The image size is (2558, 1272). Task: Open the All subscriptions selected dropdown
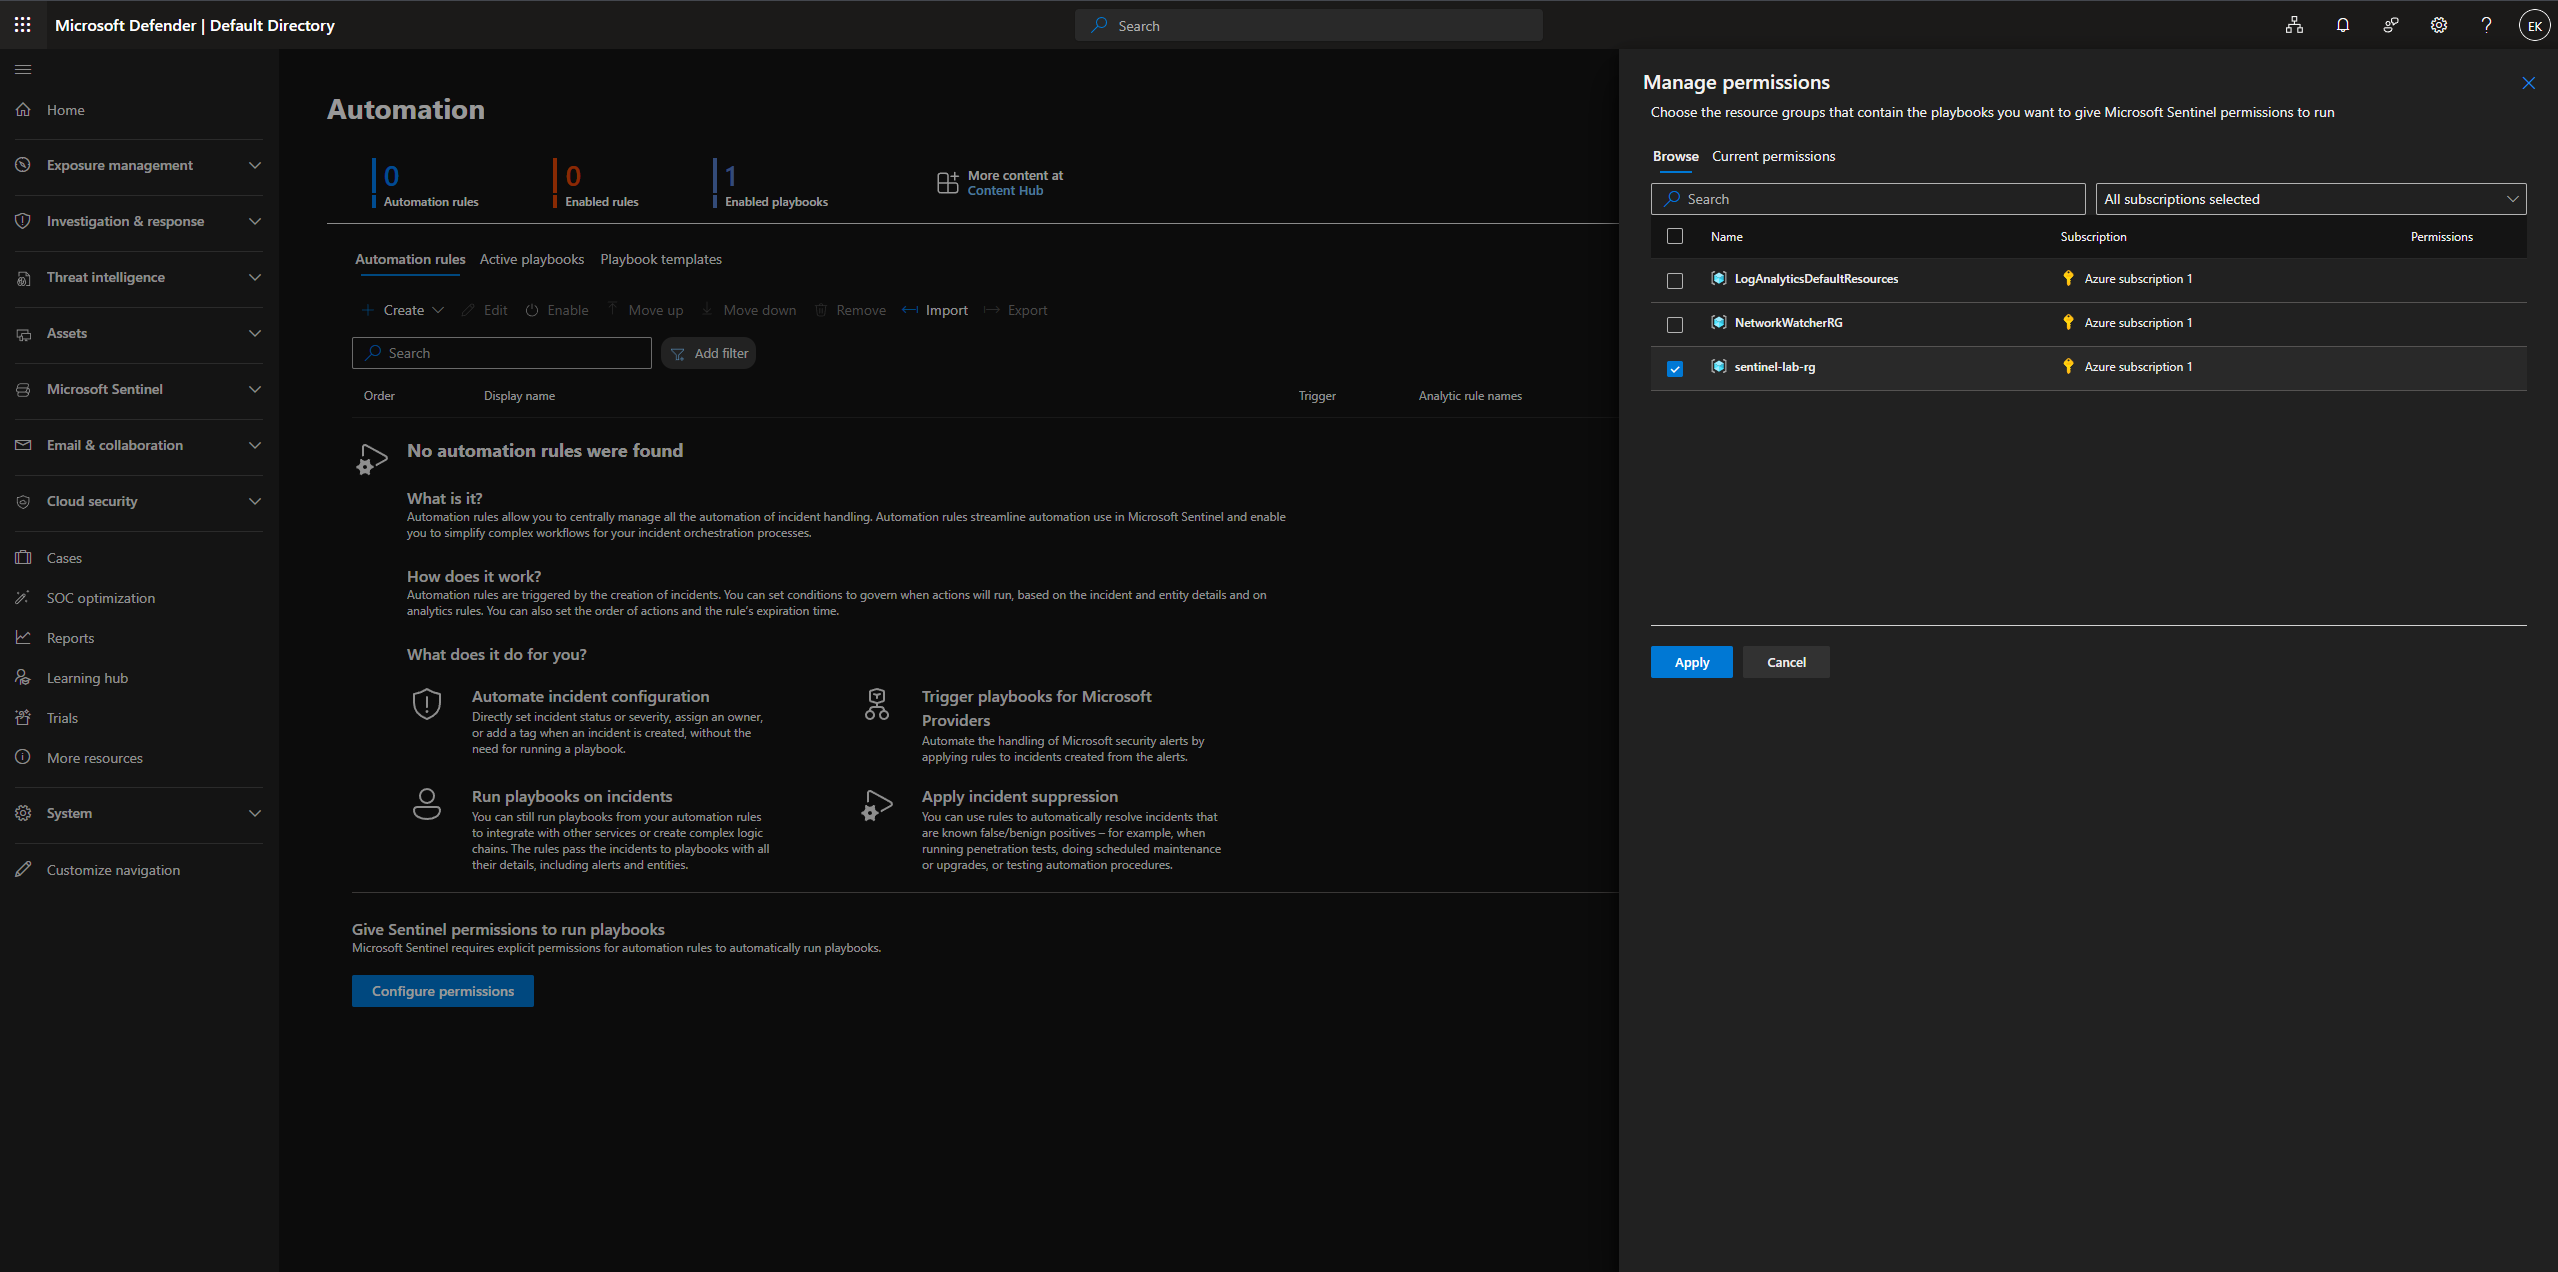2310,199
